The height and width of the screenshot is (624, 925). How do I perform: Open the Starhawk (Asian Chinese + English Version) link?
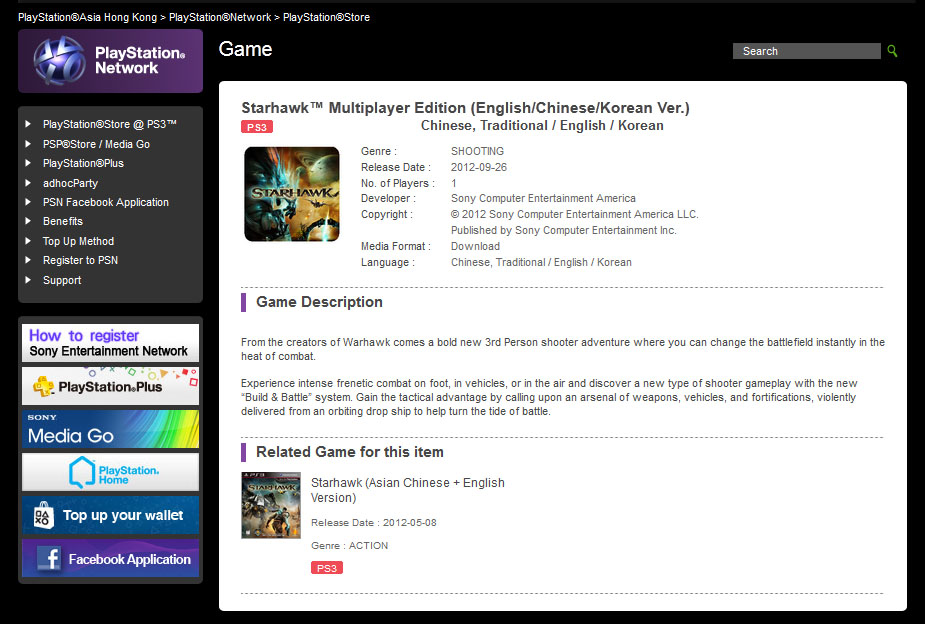tap(408, 490)
